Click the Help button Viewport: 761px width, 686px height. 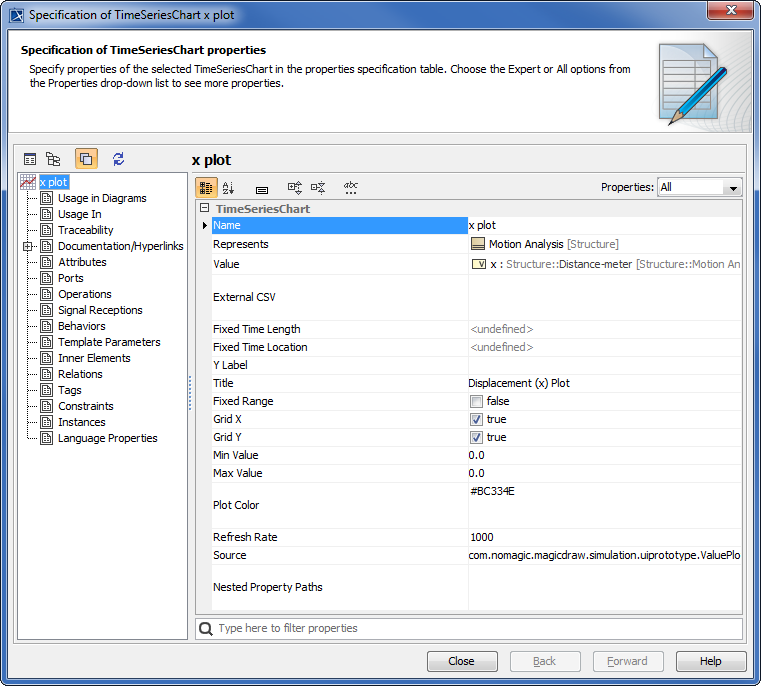coord(710,661)
